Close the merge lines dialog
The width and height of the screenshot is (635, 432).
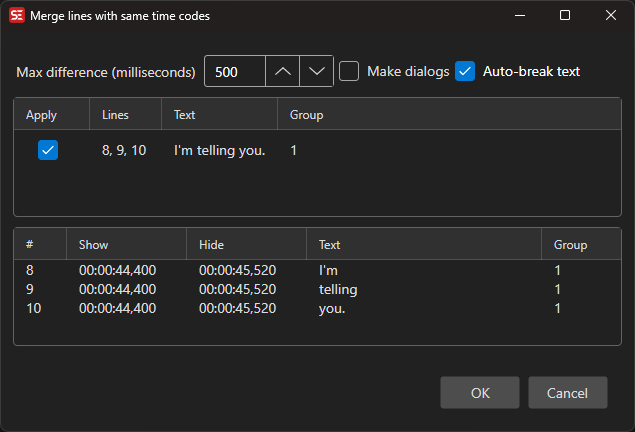611,15
